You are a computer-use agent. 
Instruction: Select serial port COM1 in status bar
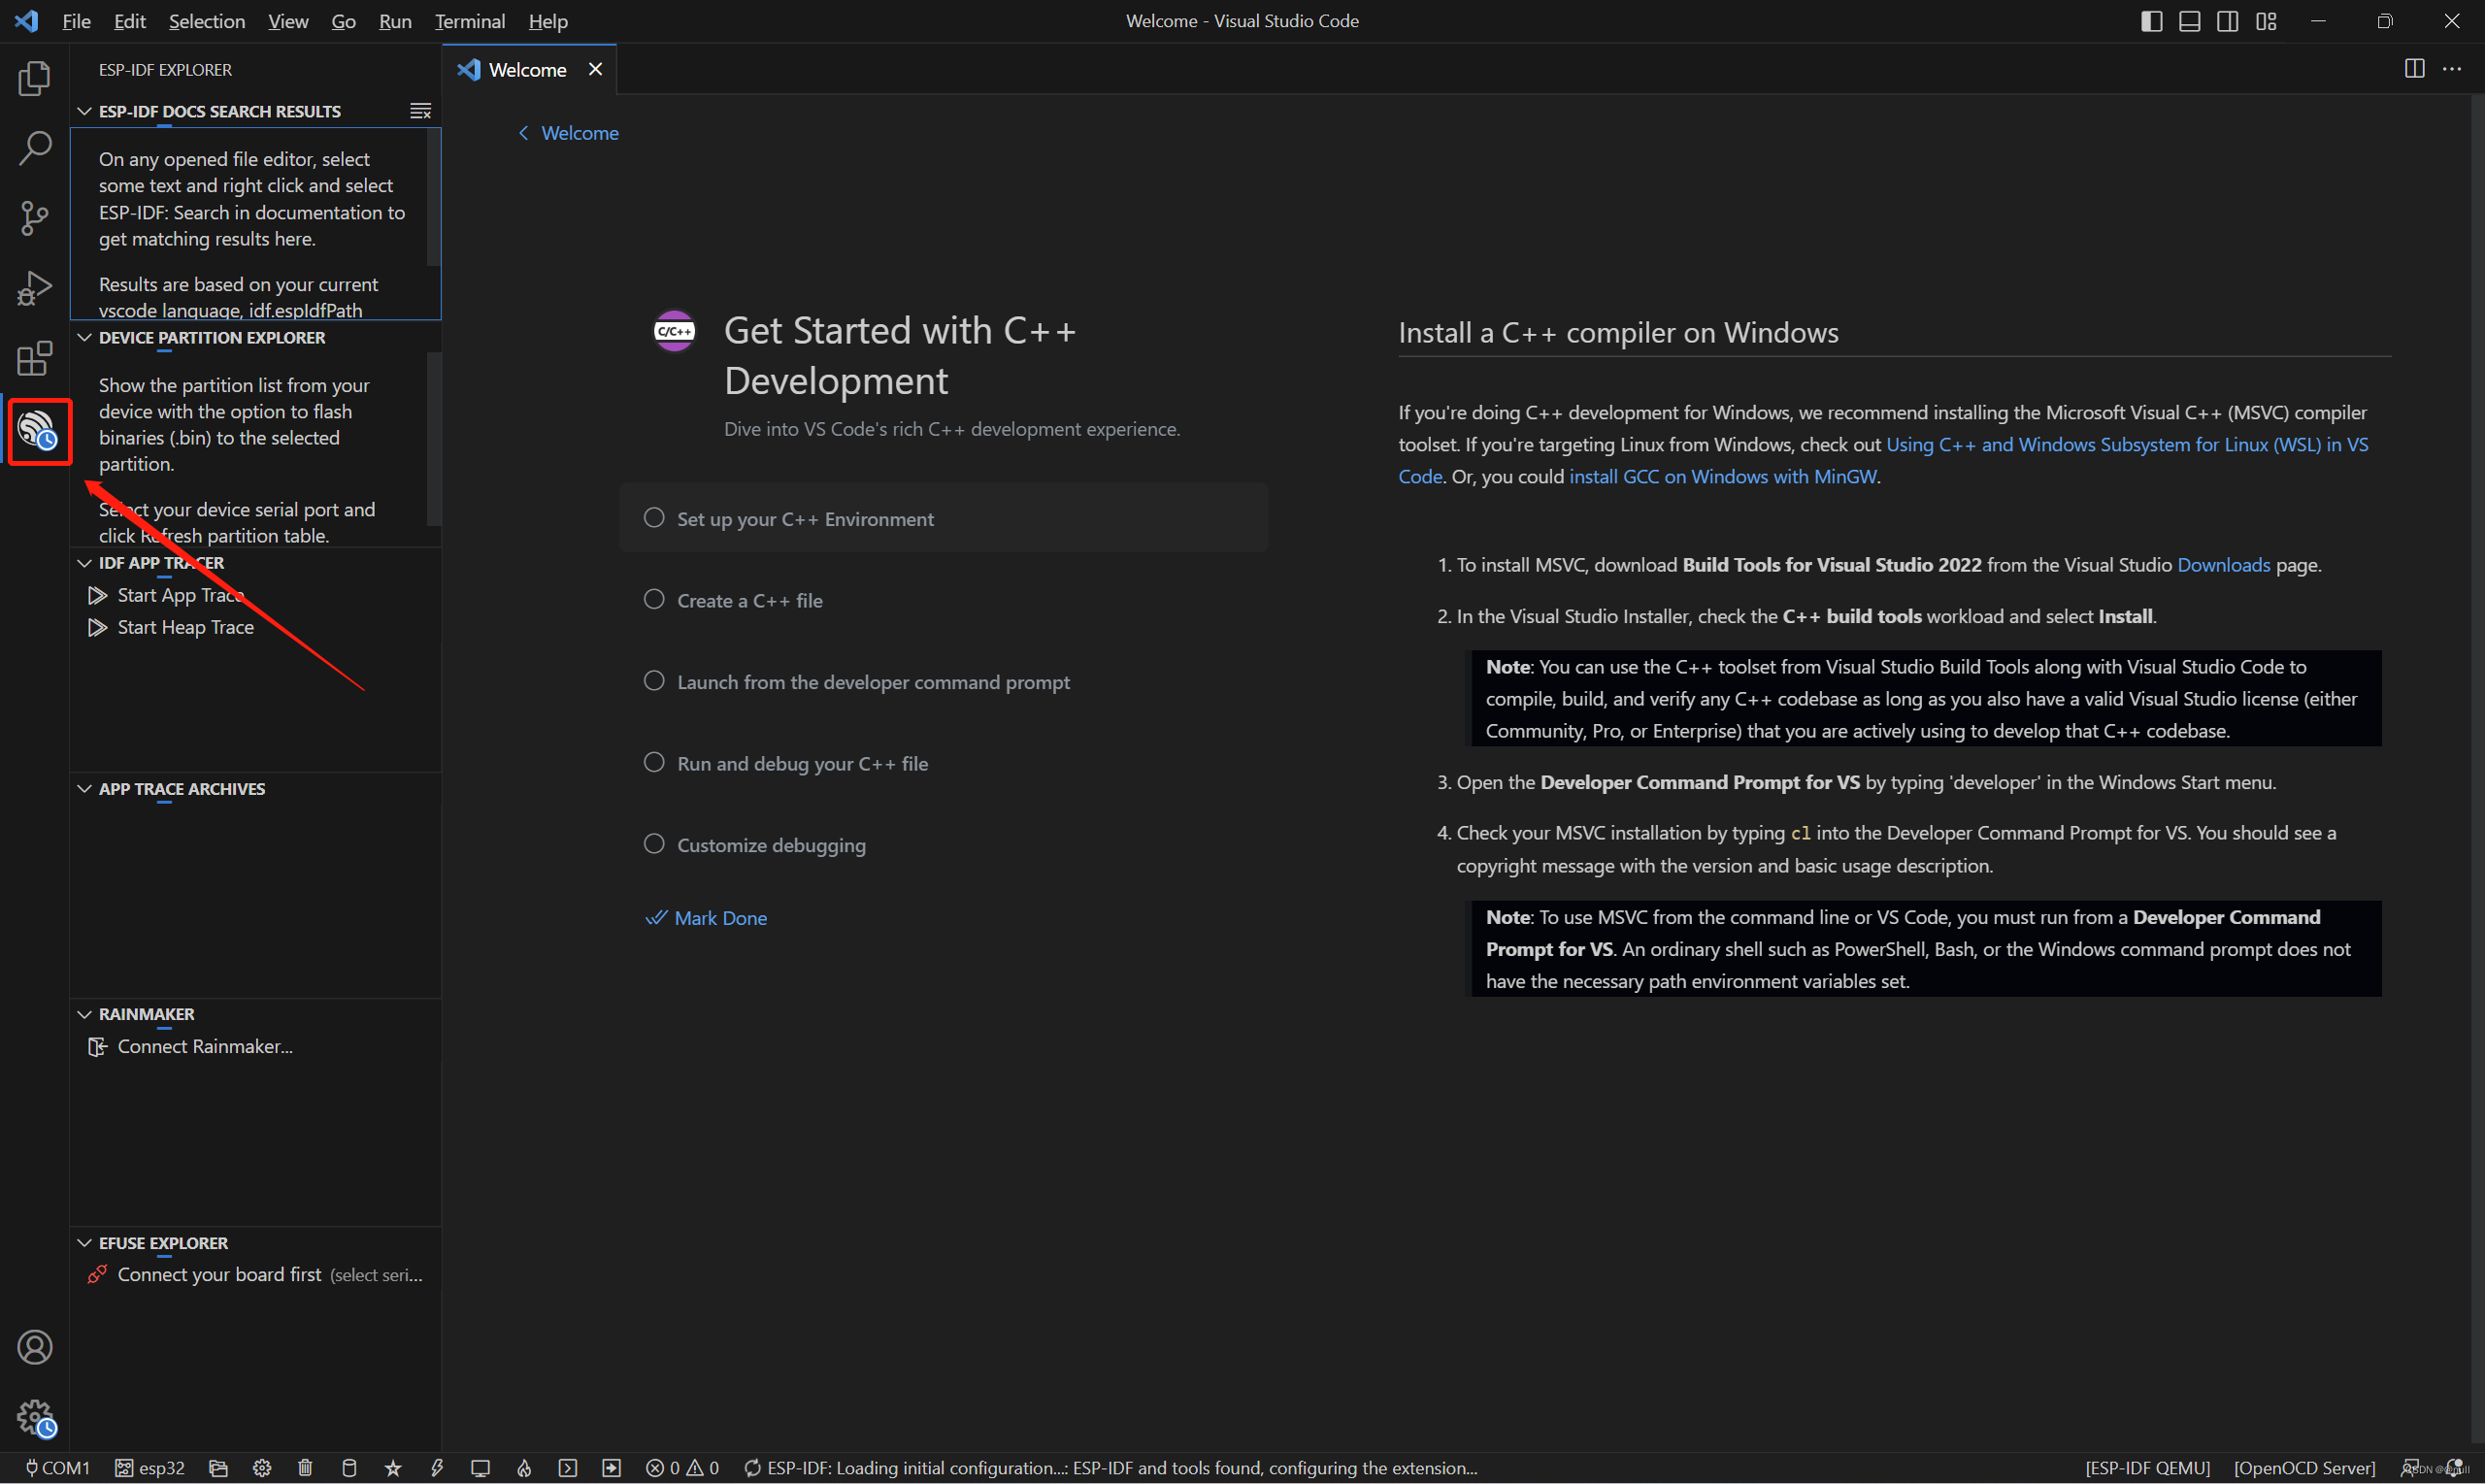(57, 1468)
